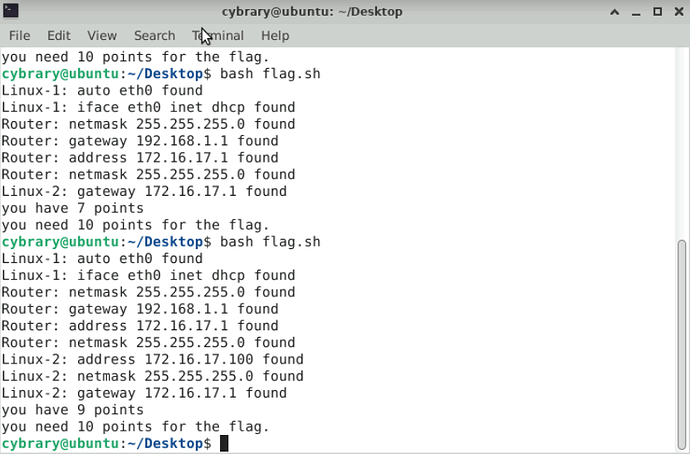Click the vertical scrollbar thumb
Image resolution: width=690 pixels, height=454 pixels.
pyautogui.click(x=682, y=340)
